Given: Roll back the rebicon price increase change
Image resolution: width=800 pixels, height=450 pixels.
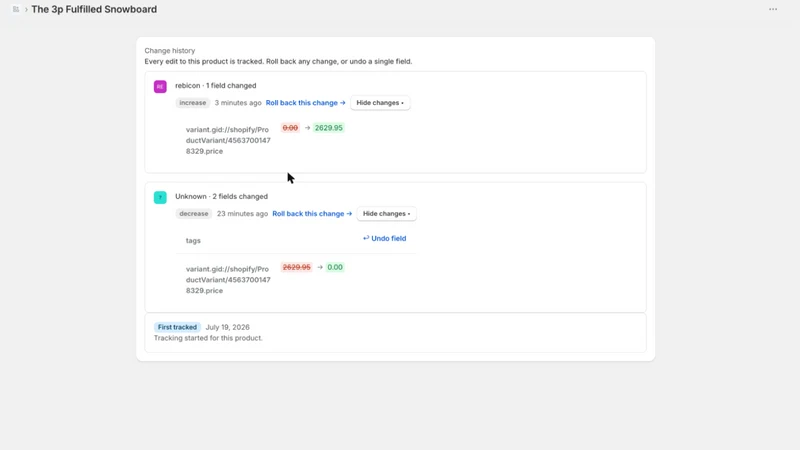Looking at the screenshot, I should pos(305,103).
